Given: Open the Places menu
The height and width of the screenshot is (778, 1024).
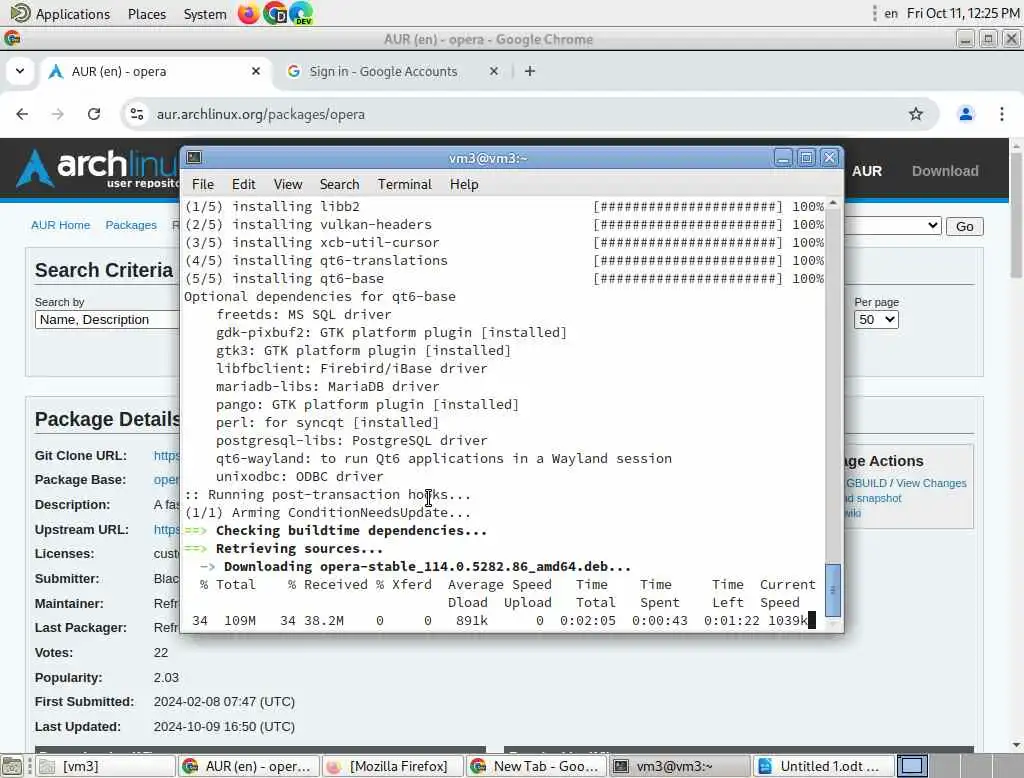Looking at the screenshot, I should [x=147, y=14].
